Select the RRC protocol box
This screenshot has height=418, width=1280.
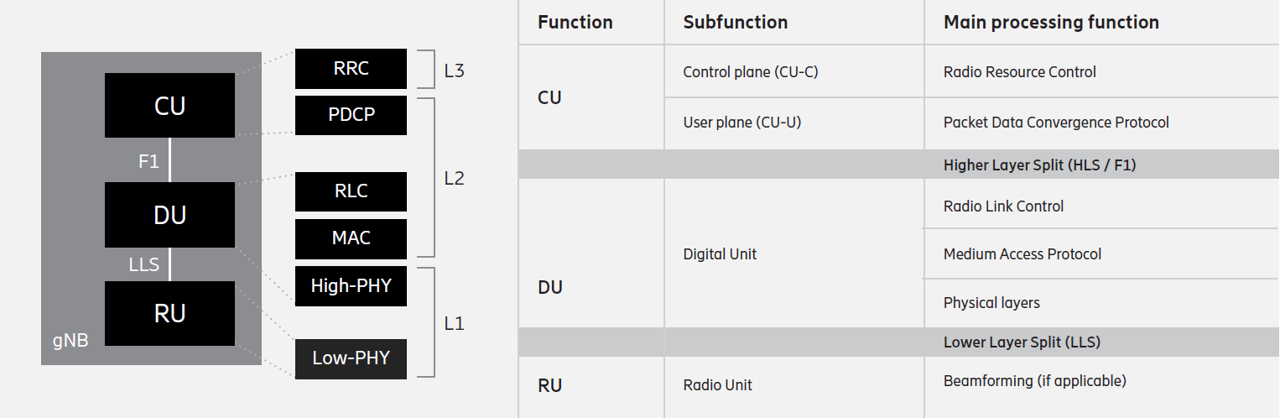click(x=351, y=69)
